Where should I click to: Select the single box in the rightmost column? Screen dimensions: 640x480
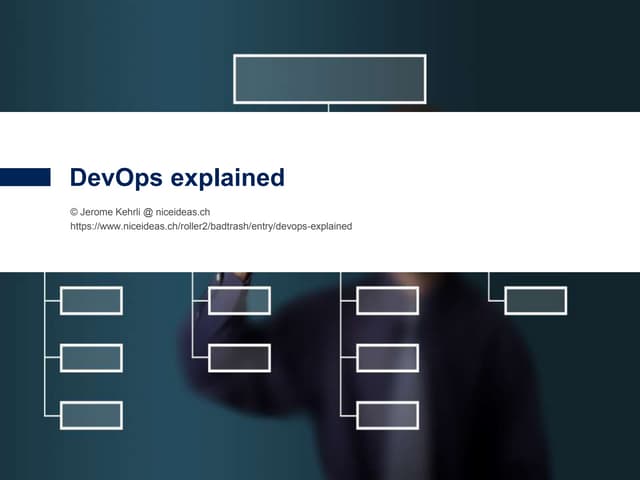535,300
